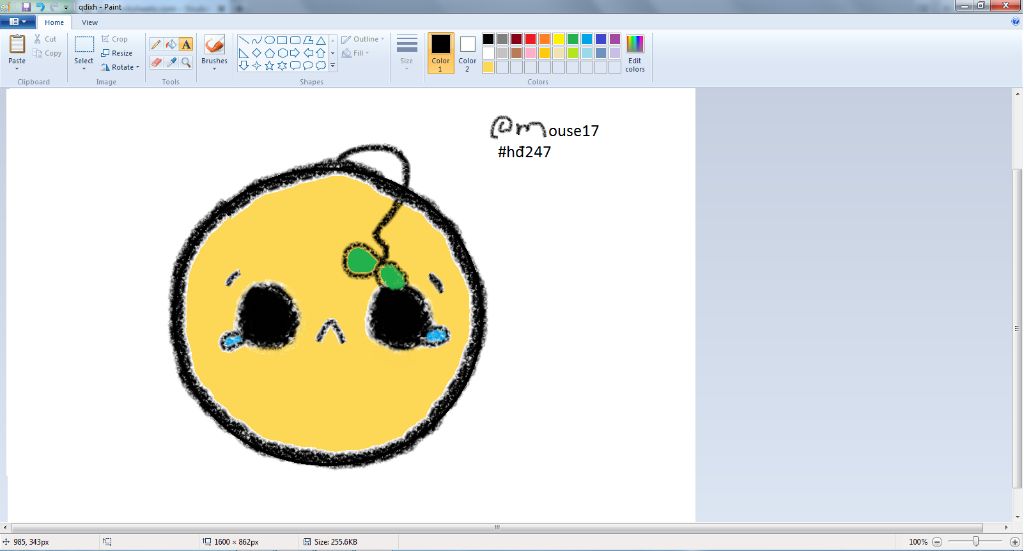
Task: Choose the Hexagon shape
Action: point(282,53)
